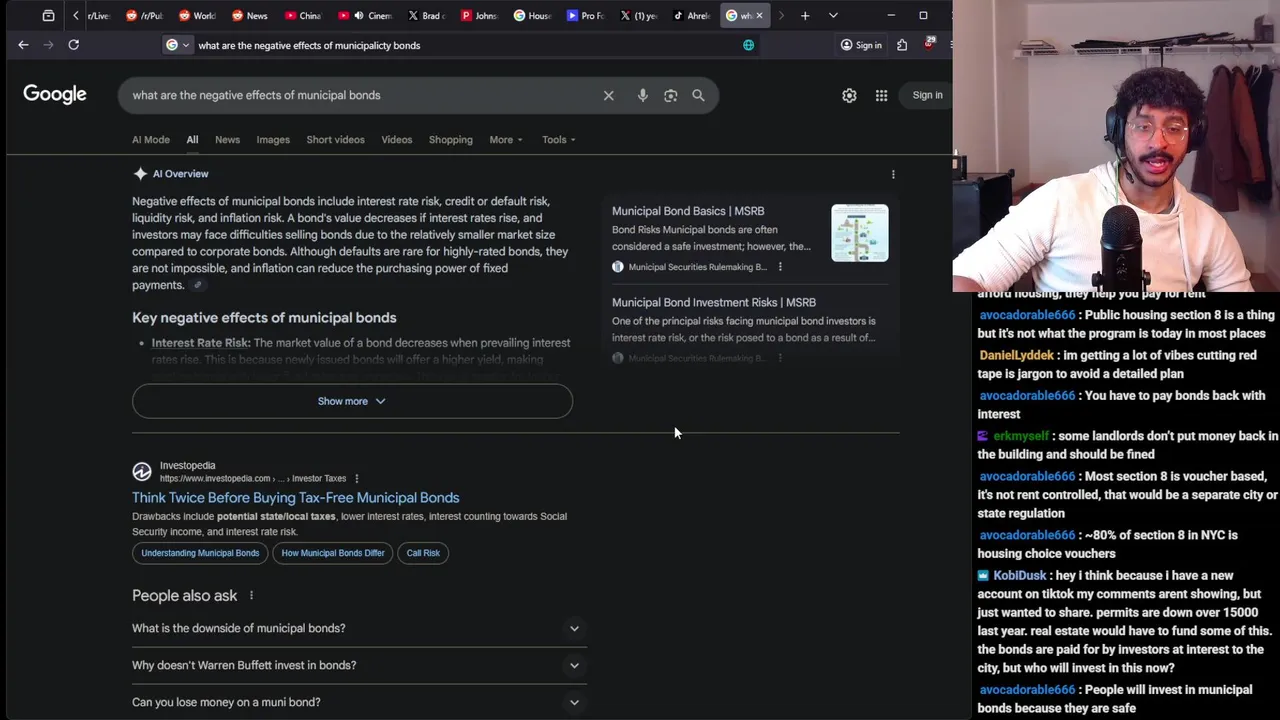
Task: Click the How Municipal Bonds Differ chip
Action: 333,553
